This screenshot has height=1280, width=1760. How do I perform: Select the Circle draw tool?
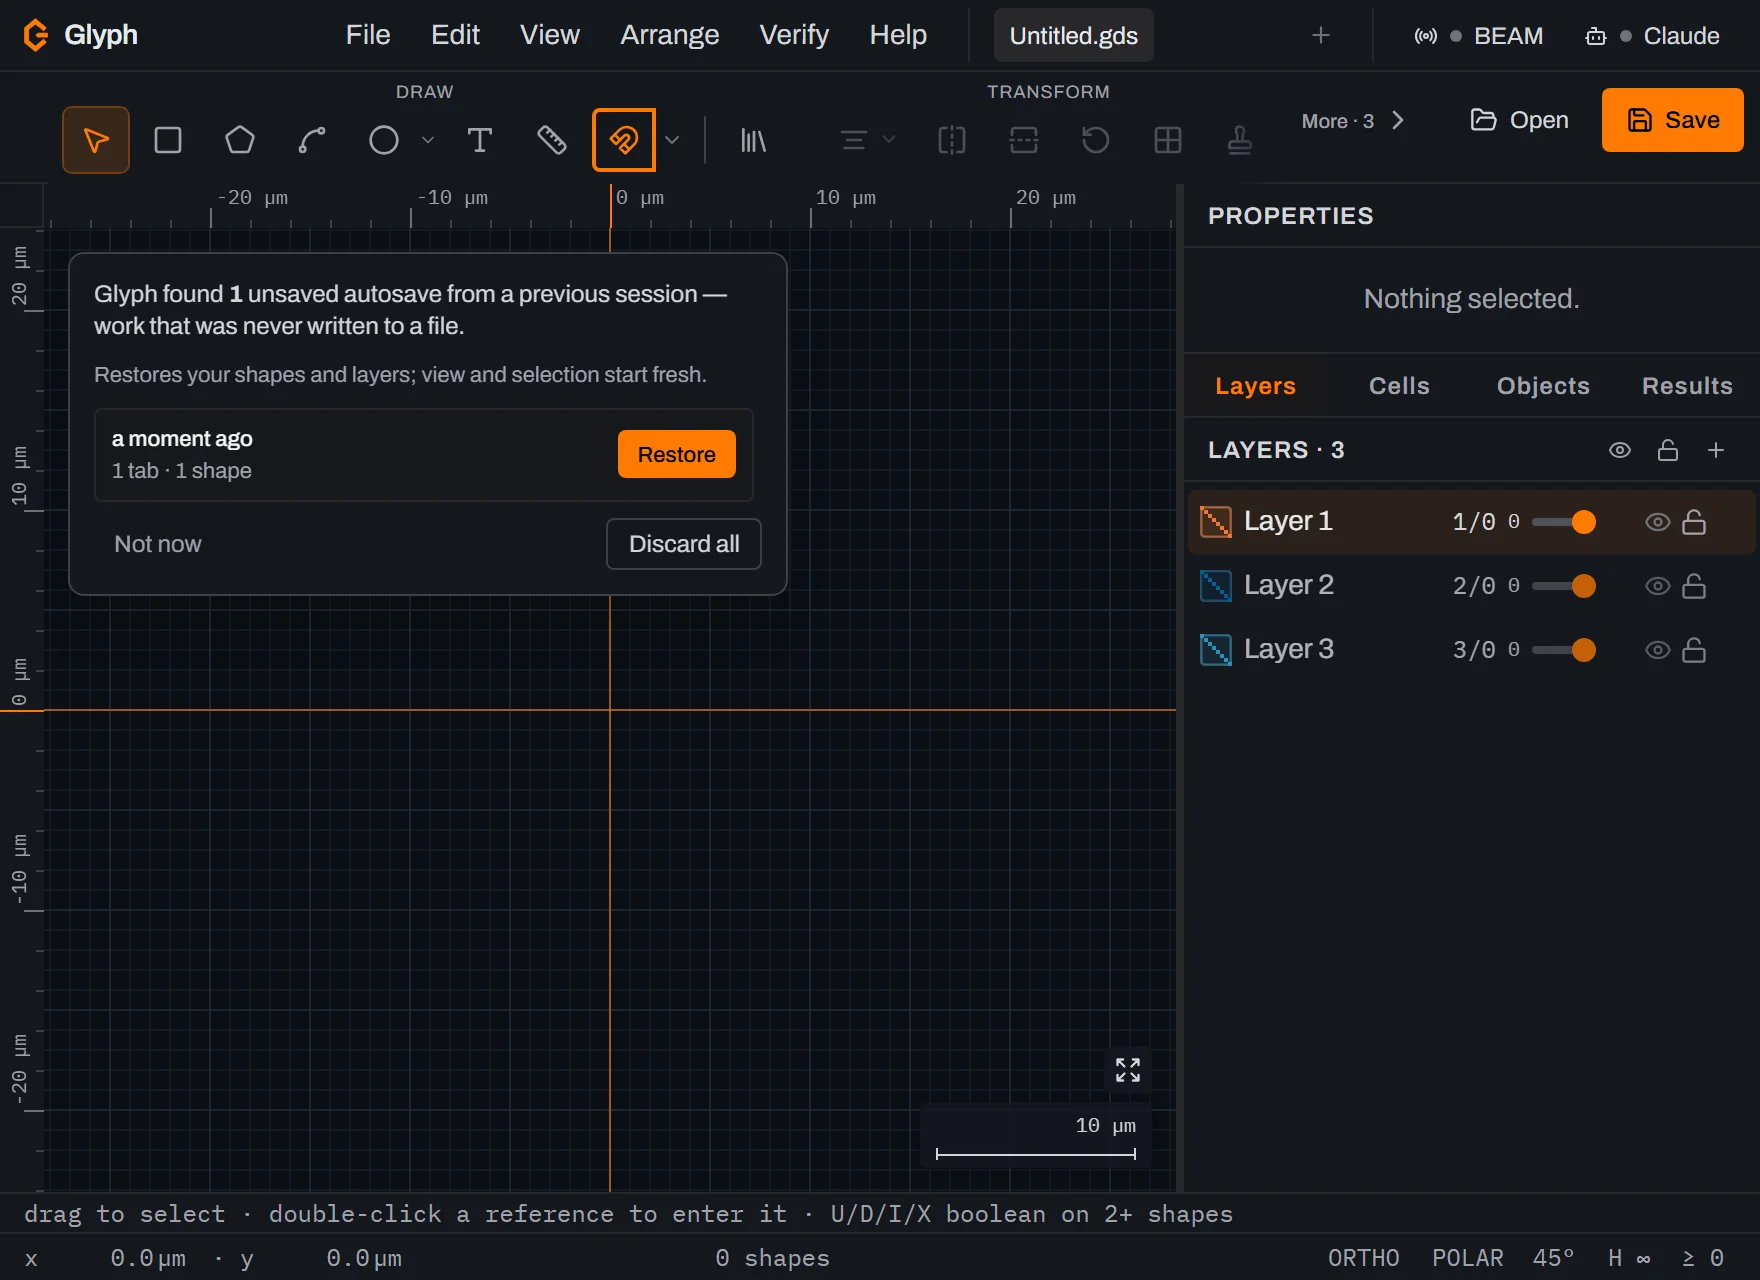pos(384,140)
